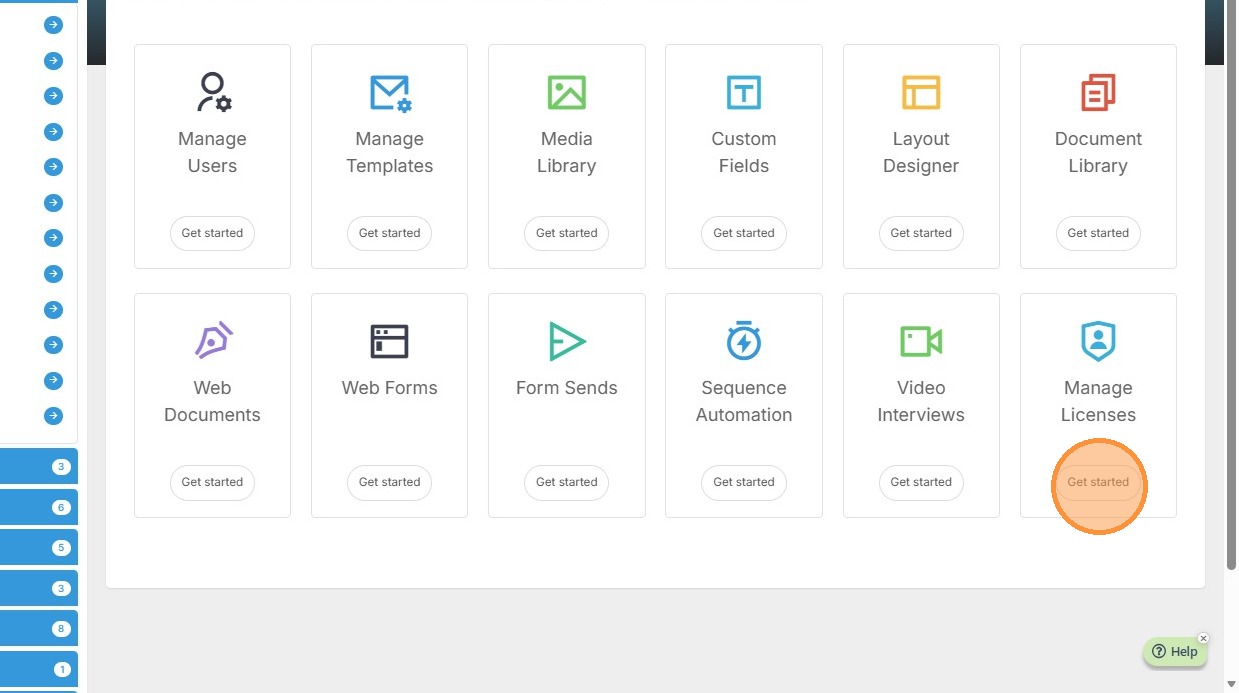The height and width of the screenshot is (693, 1239).
Task: Get started with Manage Templates
Action: tap(390, 233)
